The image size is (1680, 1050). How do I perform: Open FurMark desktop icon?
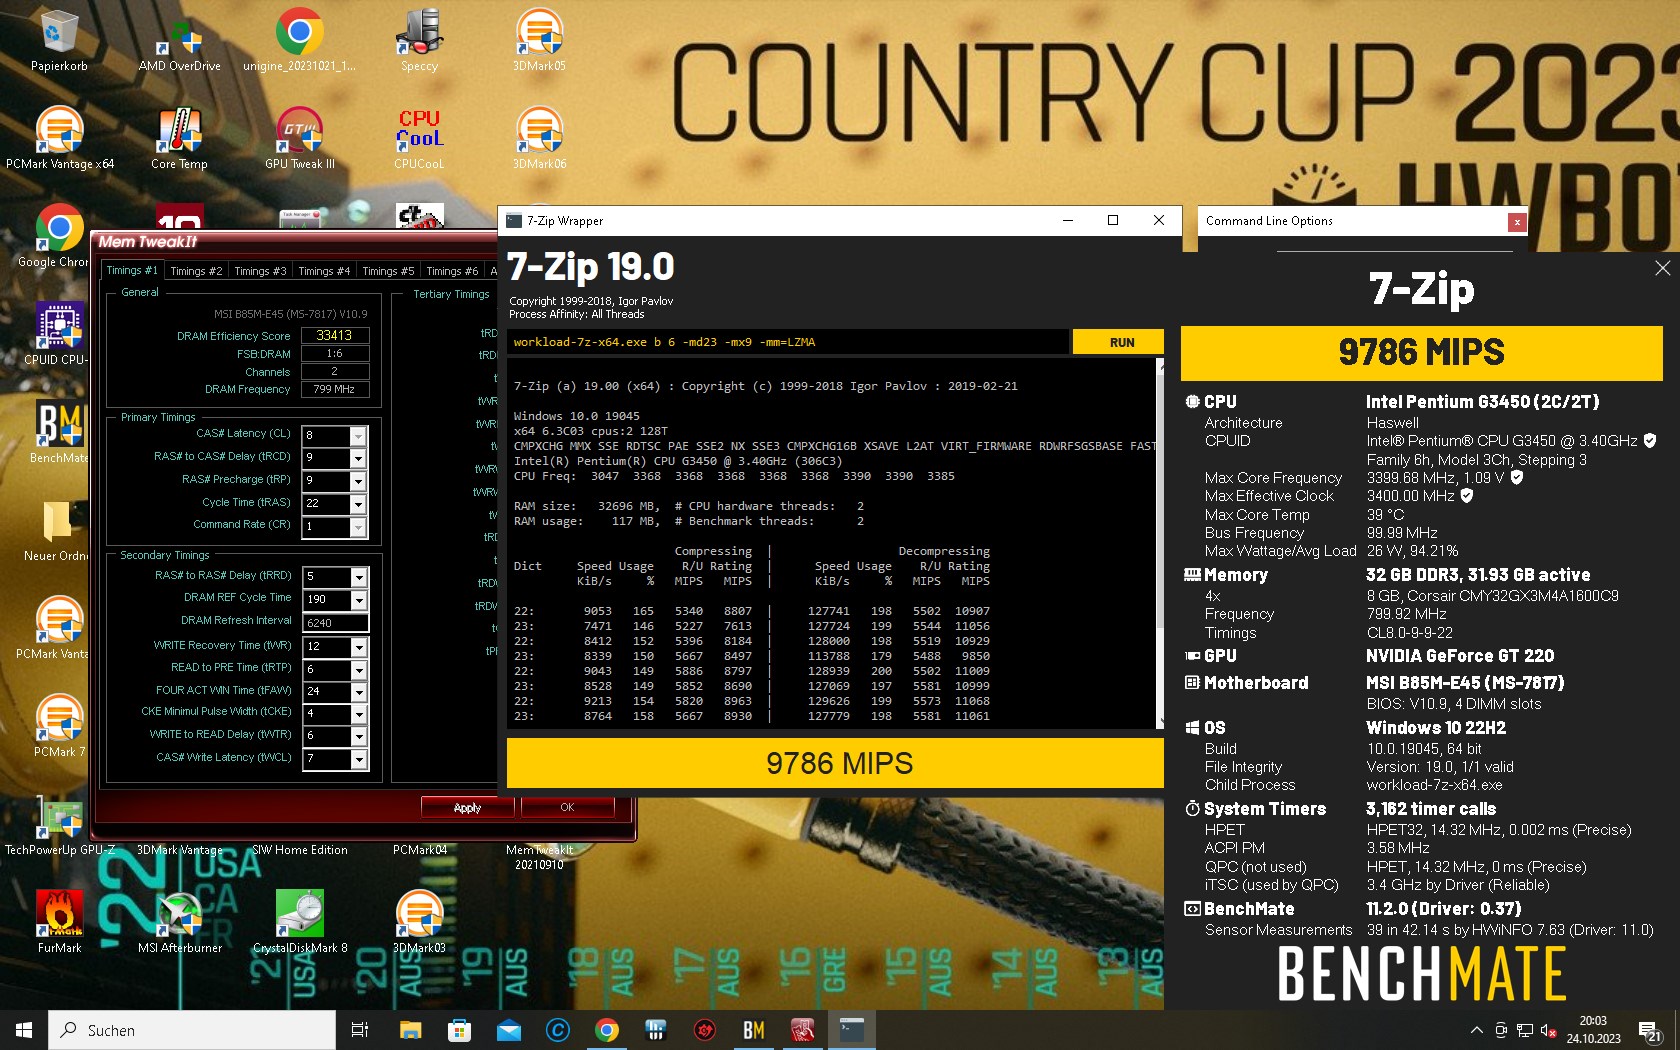pyautogui.click(x=59, y=922)
